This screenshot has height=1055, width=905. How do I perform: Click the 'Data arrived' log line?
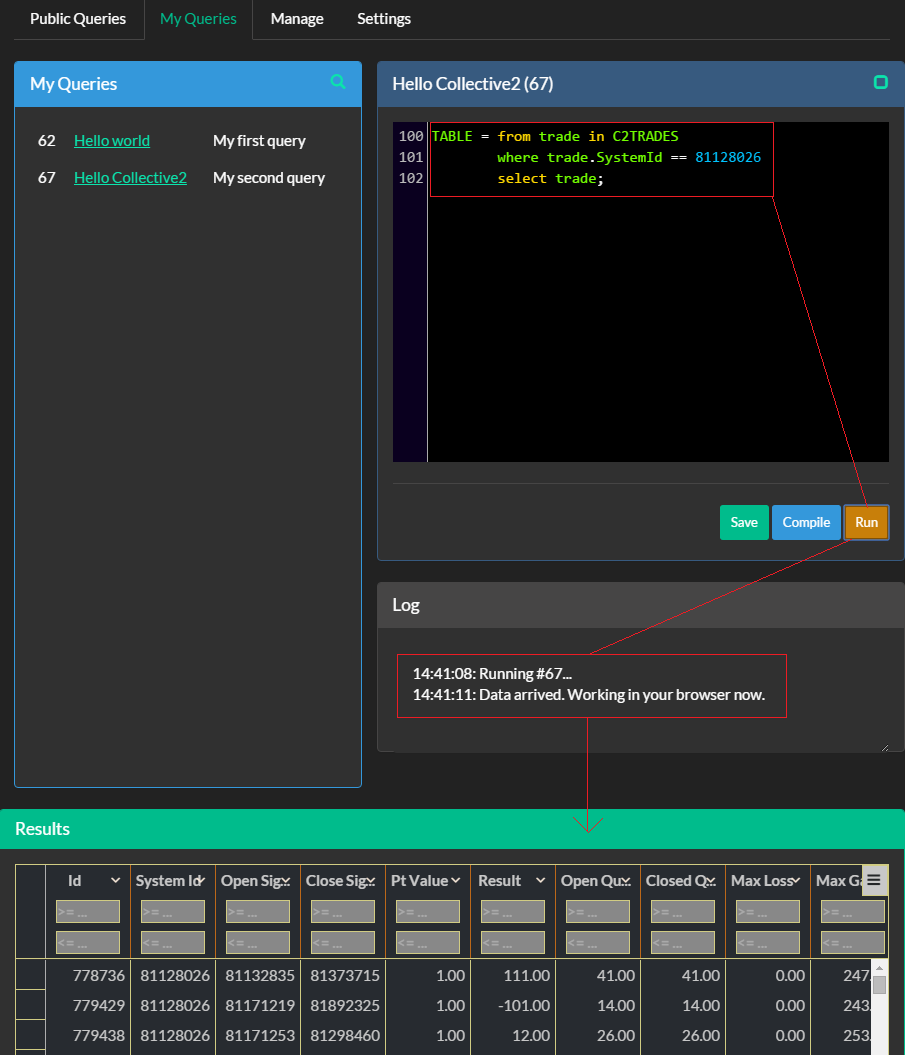[589, 694]
